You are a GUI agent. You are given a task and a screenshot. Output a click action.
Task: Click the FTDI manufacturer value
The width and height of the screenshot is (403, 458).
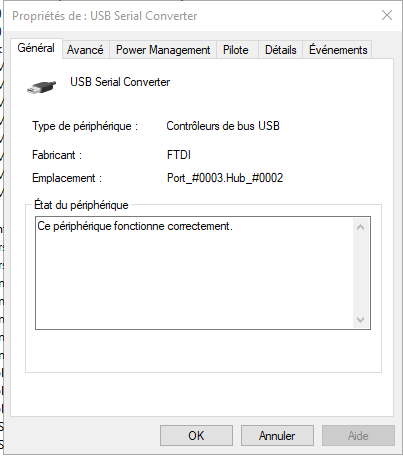179,155
